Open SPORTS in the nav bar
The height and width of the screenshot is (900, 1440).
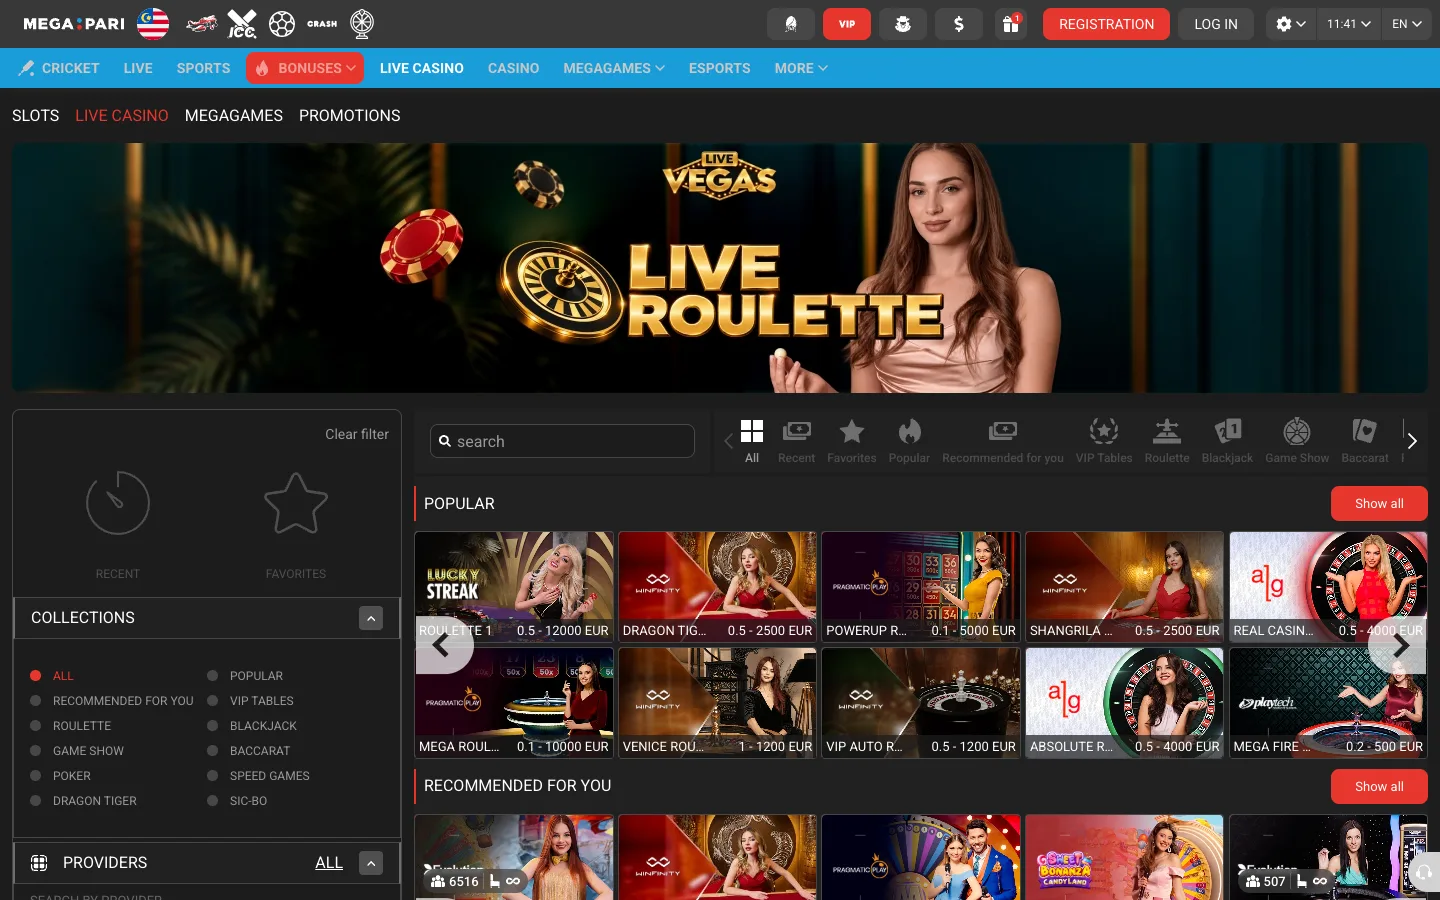click(203, 68)
